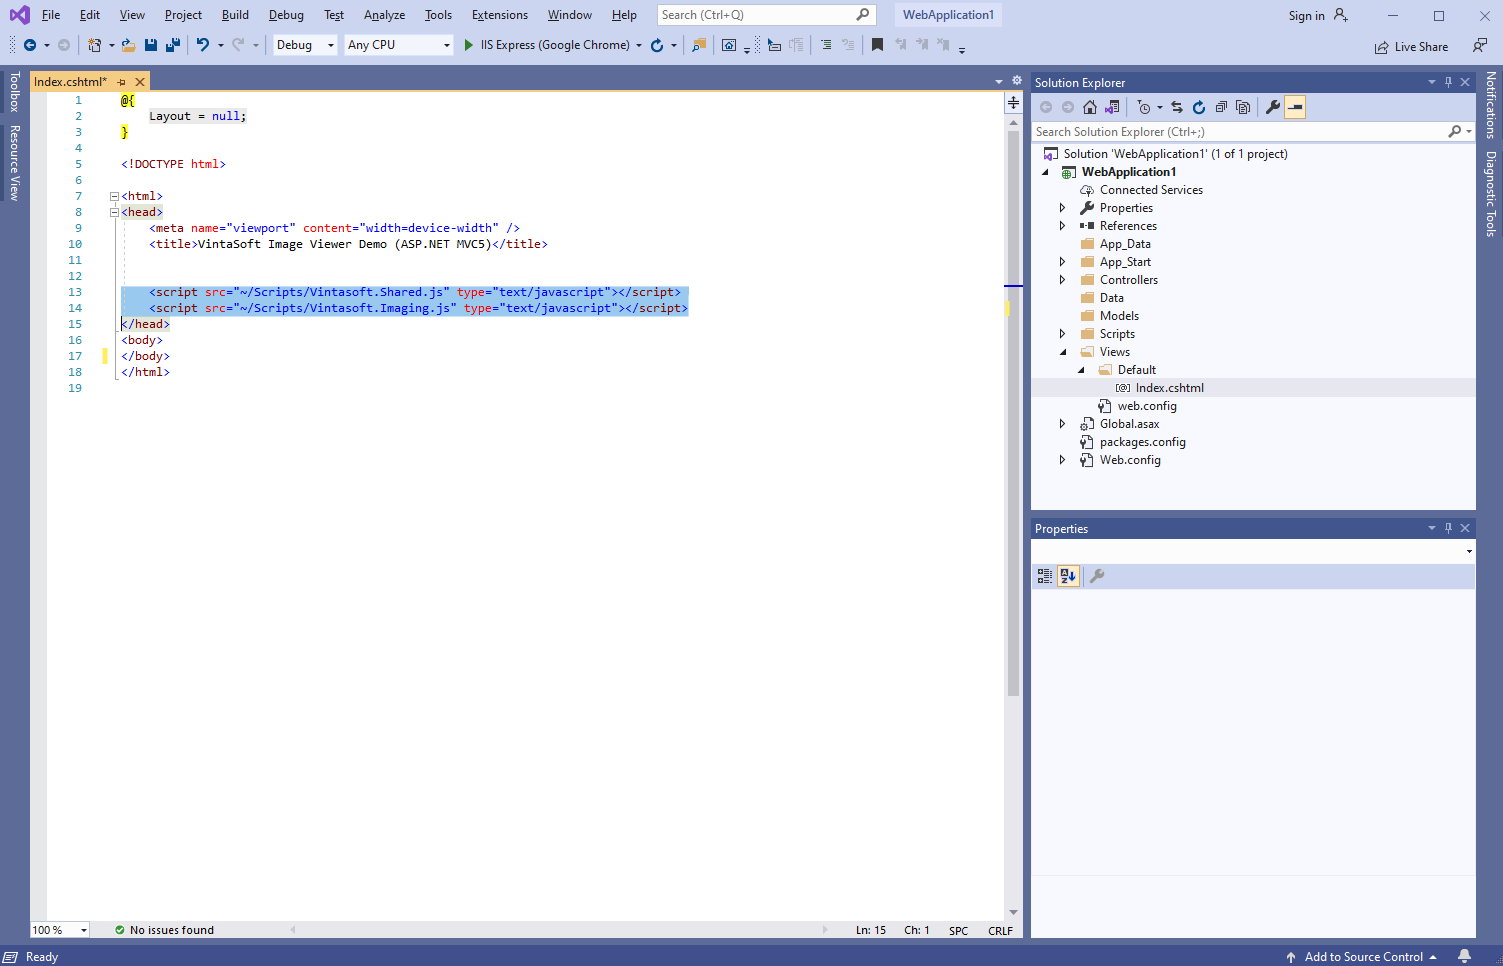Open the Build menu

(235, 15)
